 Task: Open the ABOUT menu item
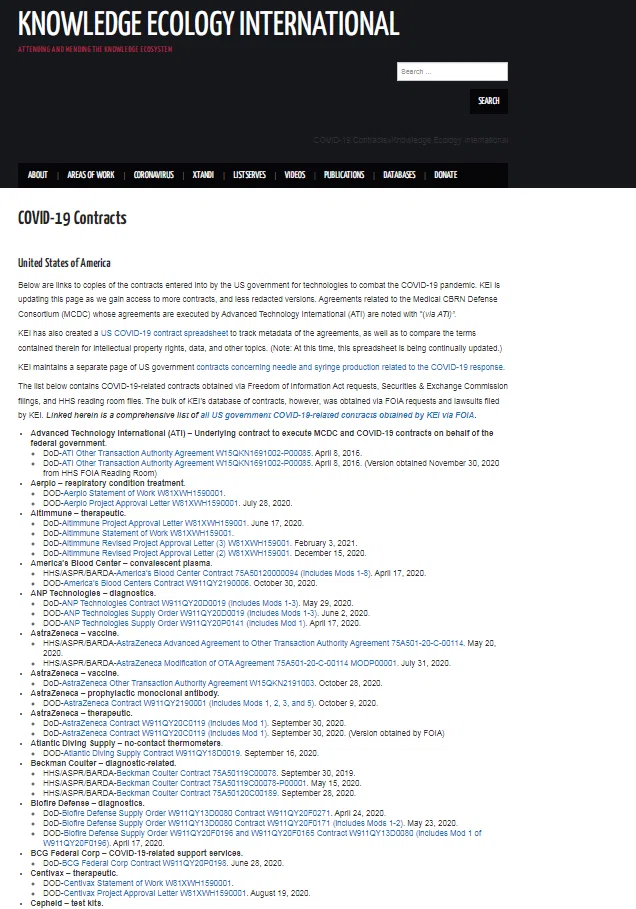point(38,174)
